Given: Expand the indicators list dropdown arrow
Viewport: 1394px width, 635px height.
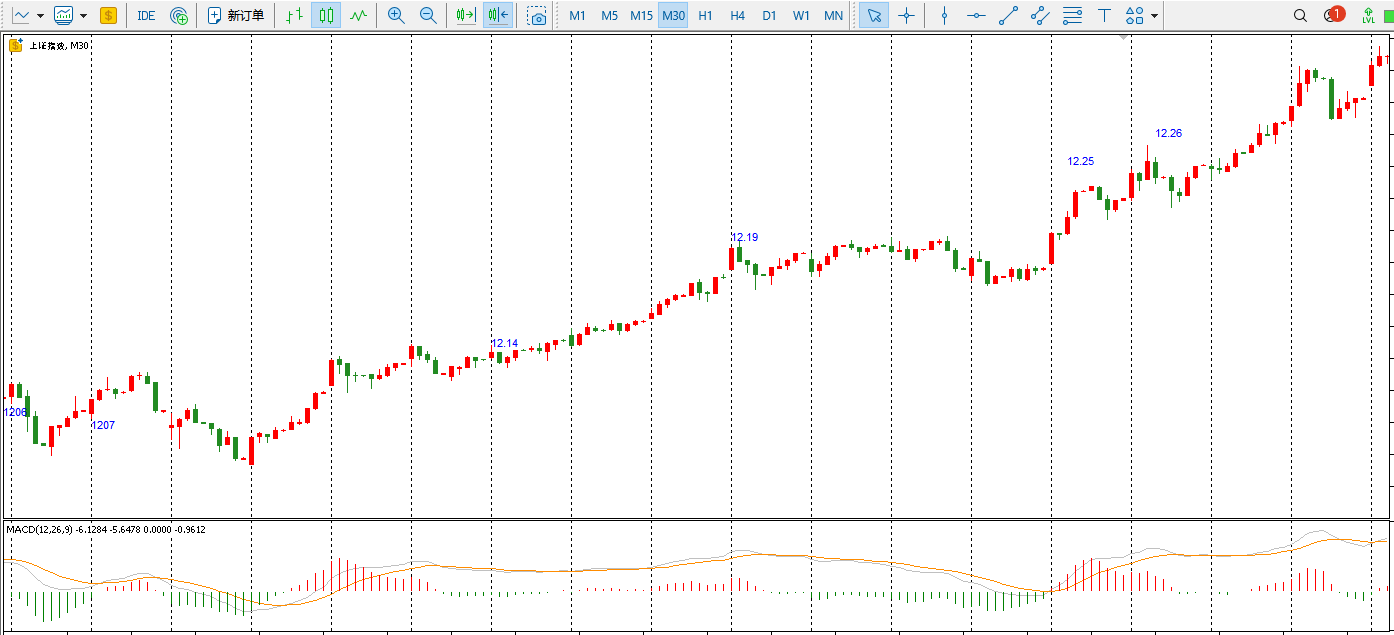Looking at the screenshot, I should point(83,16).
